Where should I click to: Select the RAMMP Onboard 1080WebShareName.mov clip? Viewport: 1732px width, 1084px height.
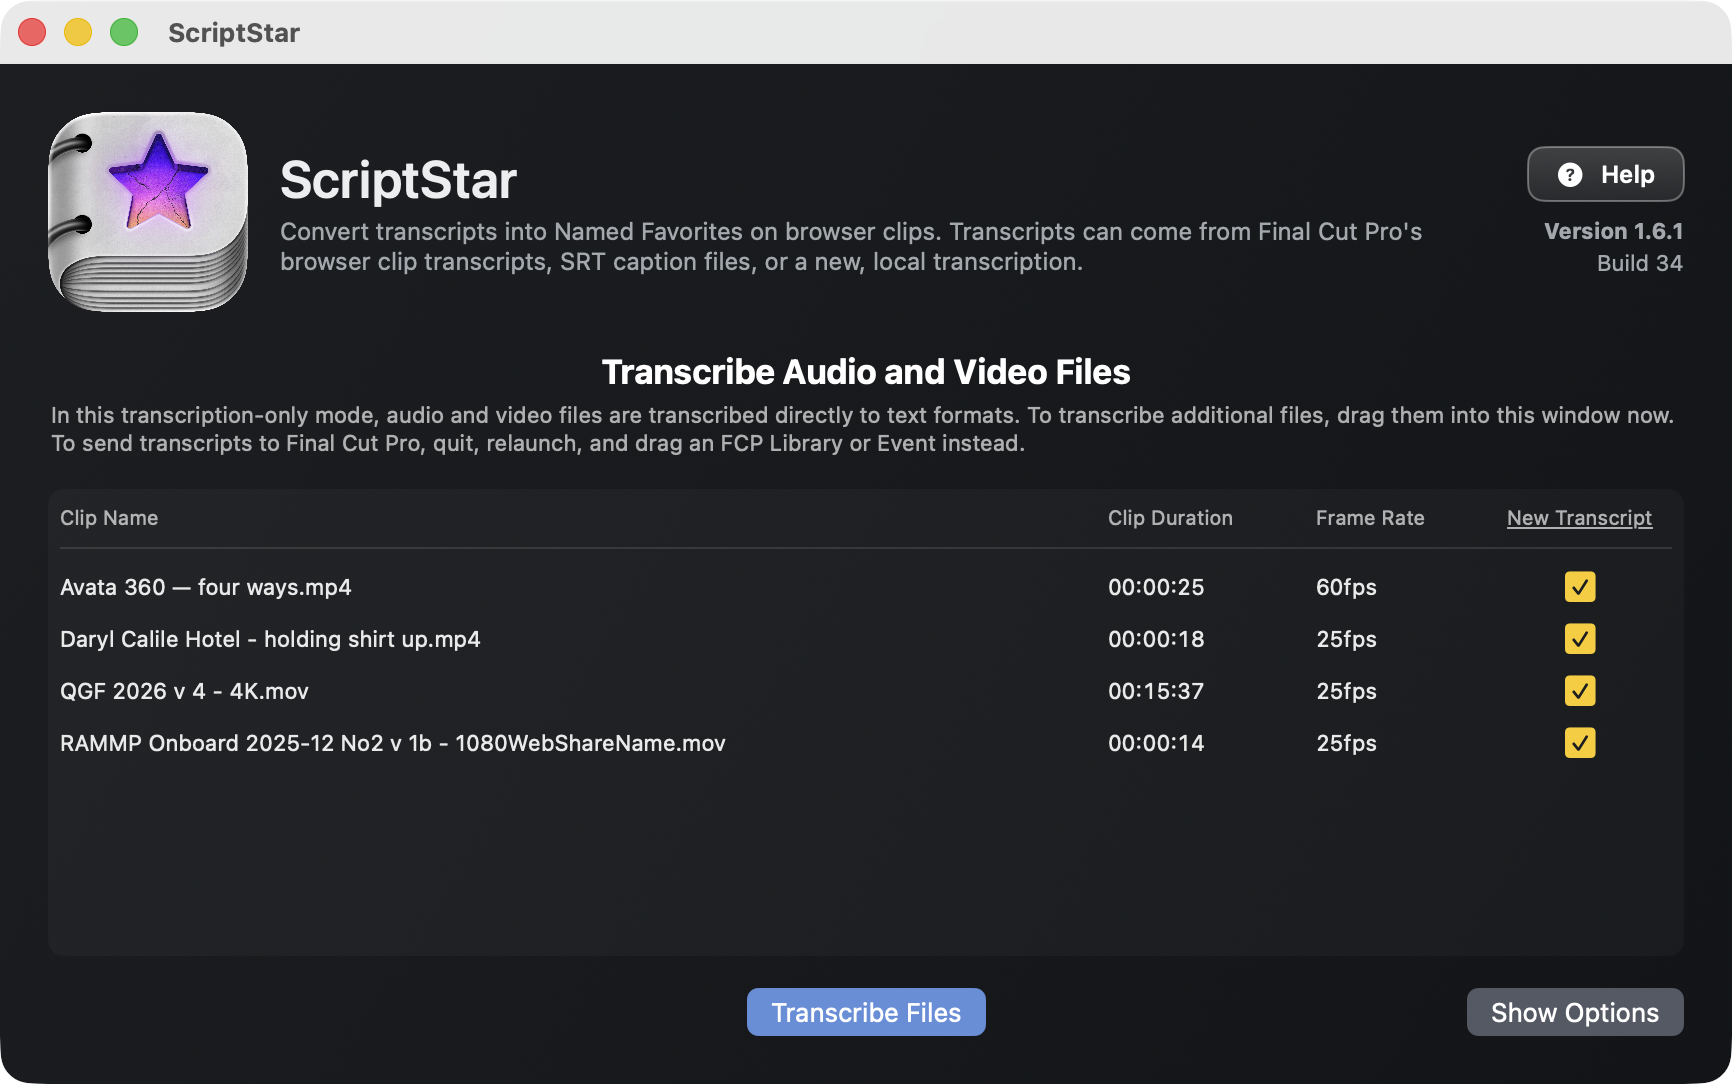(866, 743)
